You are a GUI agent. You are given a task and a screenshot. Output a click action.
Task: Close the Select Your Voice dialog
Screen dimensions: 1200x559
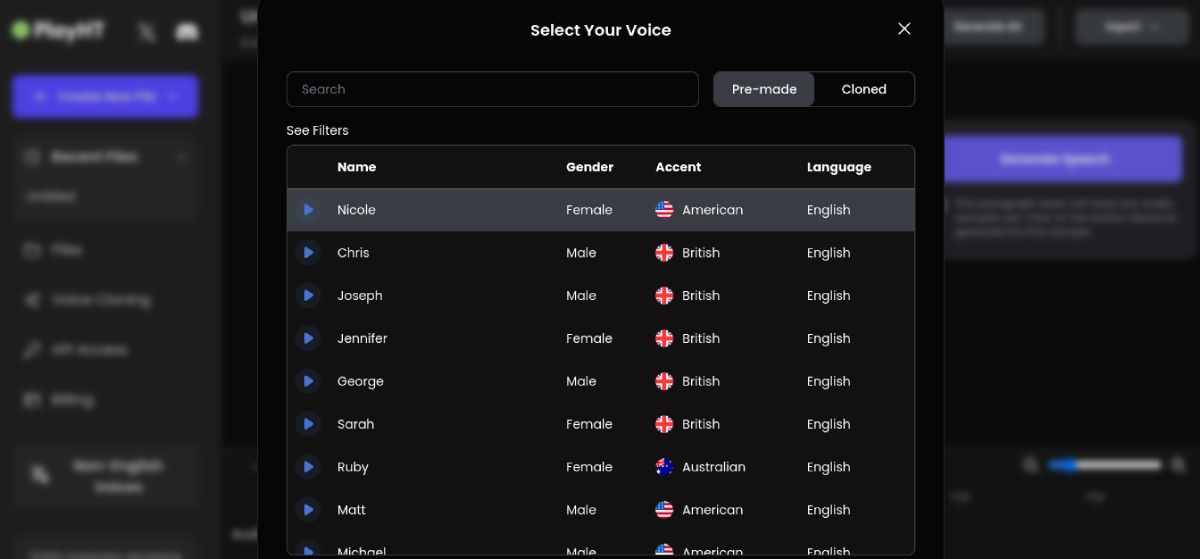(x=904, y=29)
